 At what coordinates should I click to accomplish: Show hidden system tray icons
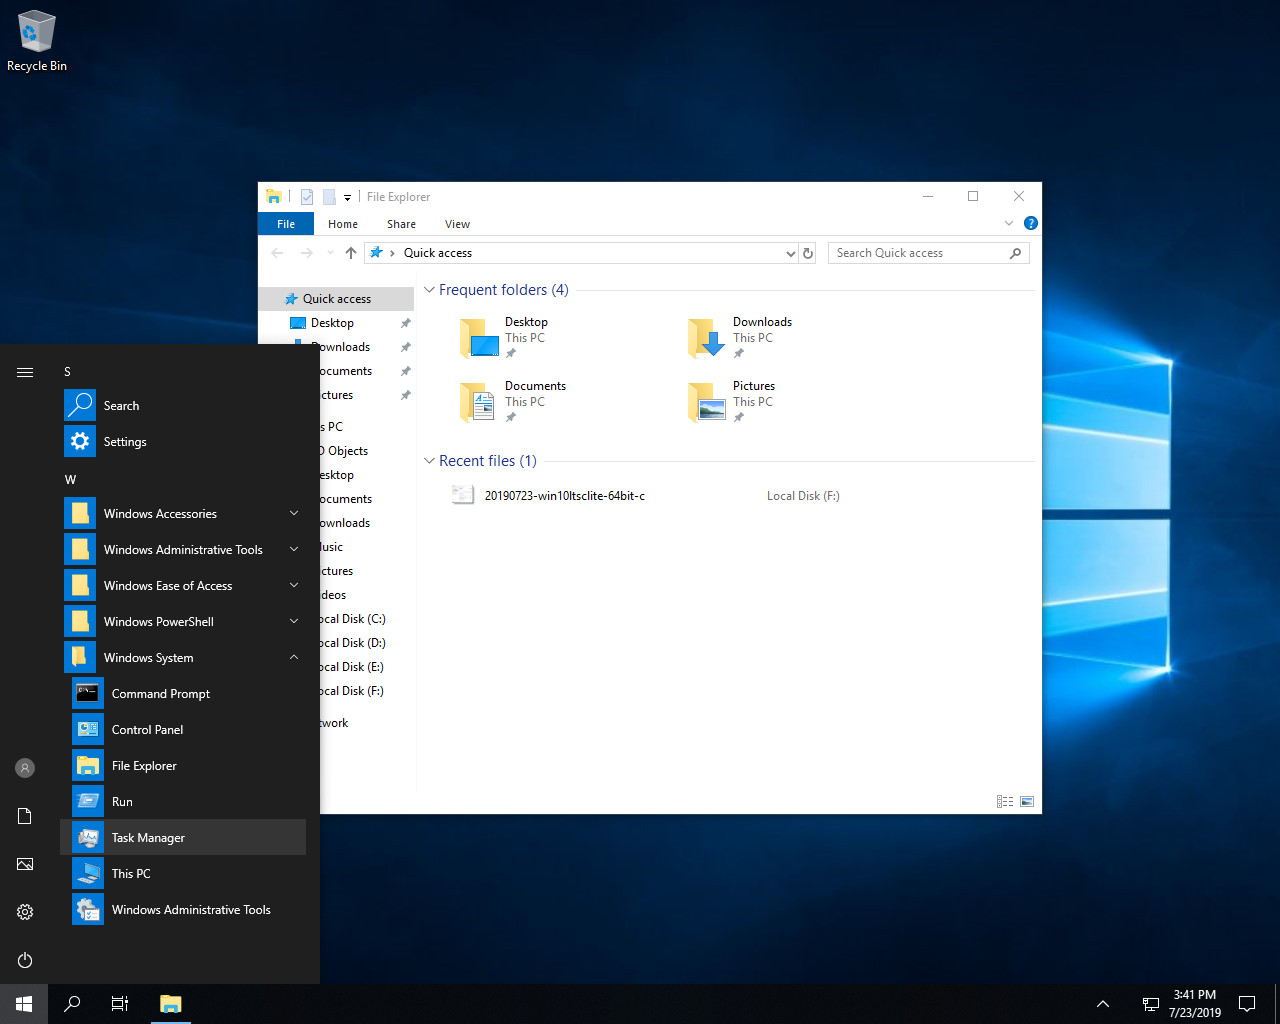click(x=1103, y=1004)
